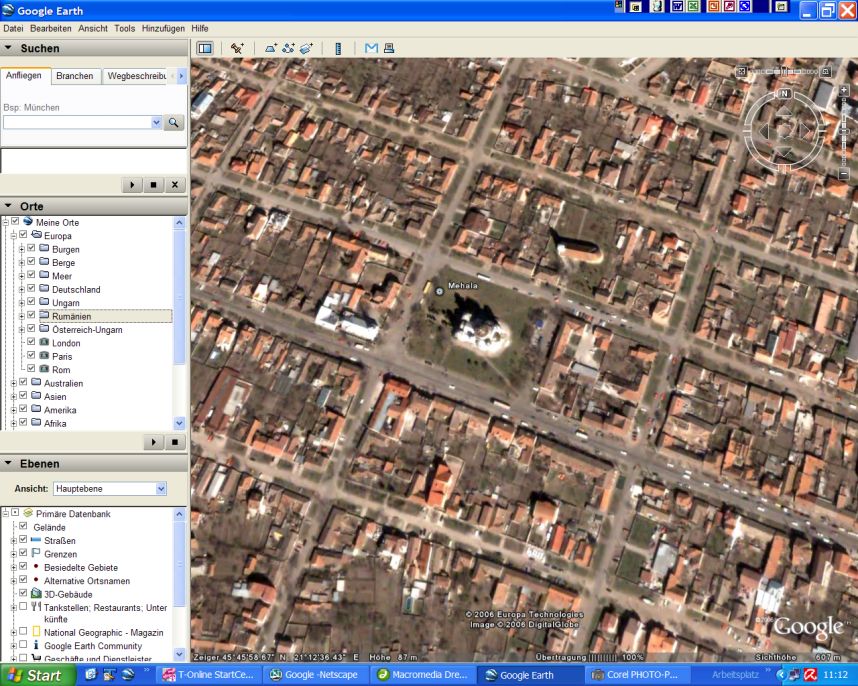Image resolution: width=858 pixels, height=686 pixels.
Task: Switch to Macromedia Dreamweaver taskbar window
Action: (422, 675)
